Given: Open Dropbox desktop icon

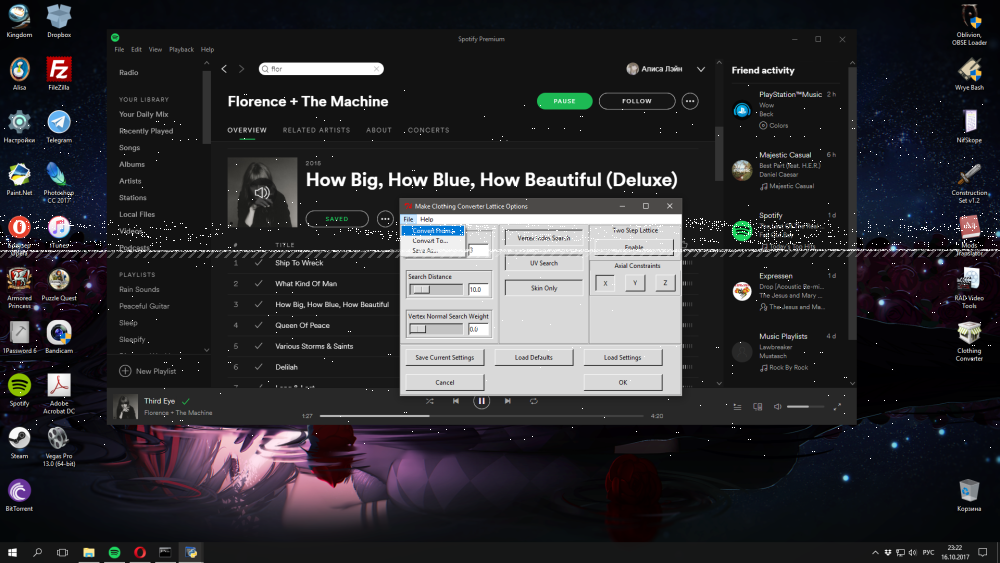Looking at the screenshot, I should tap(59, 20).
